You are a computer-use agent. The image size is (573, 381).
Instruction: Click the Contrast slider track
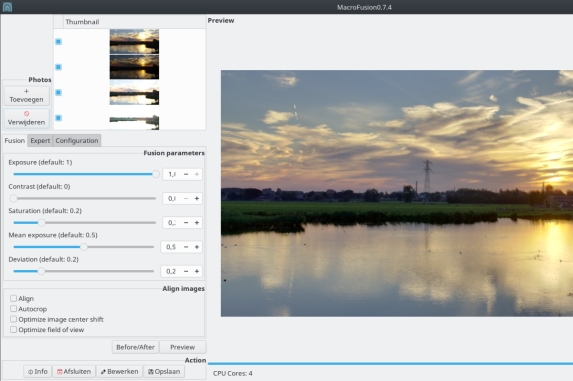pos(85,198)
